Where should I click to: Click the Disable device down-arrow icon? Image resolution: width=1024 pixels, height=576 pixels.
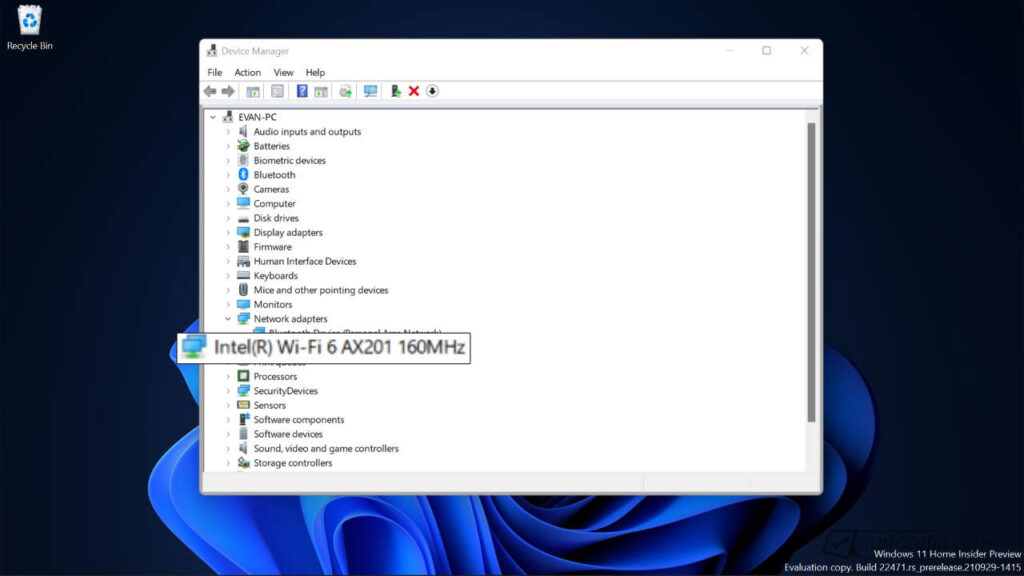[432, 91]
